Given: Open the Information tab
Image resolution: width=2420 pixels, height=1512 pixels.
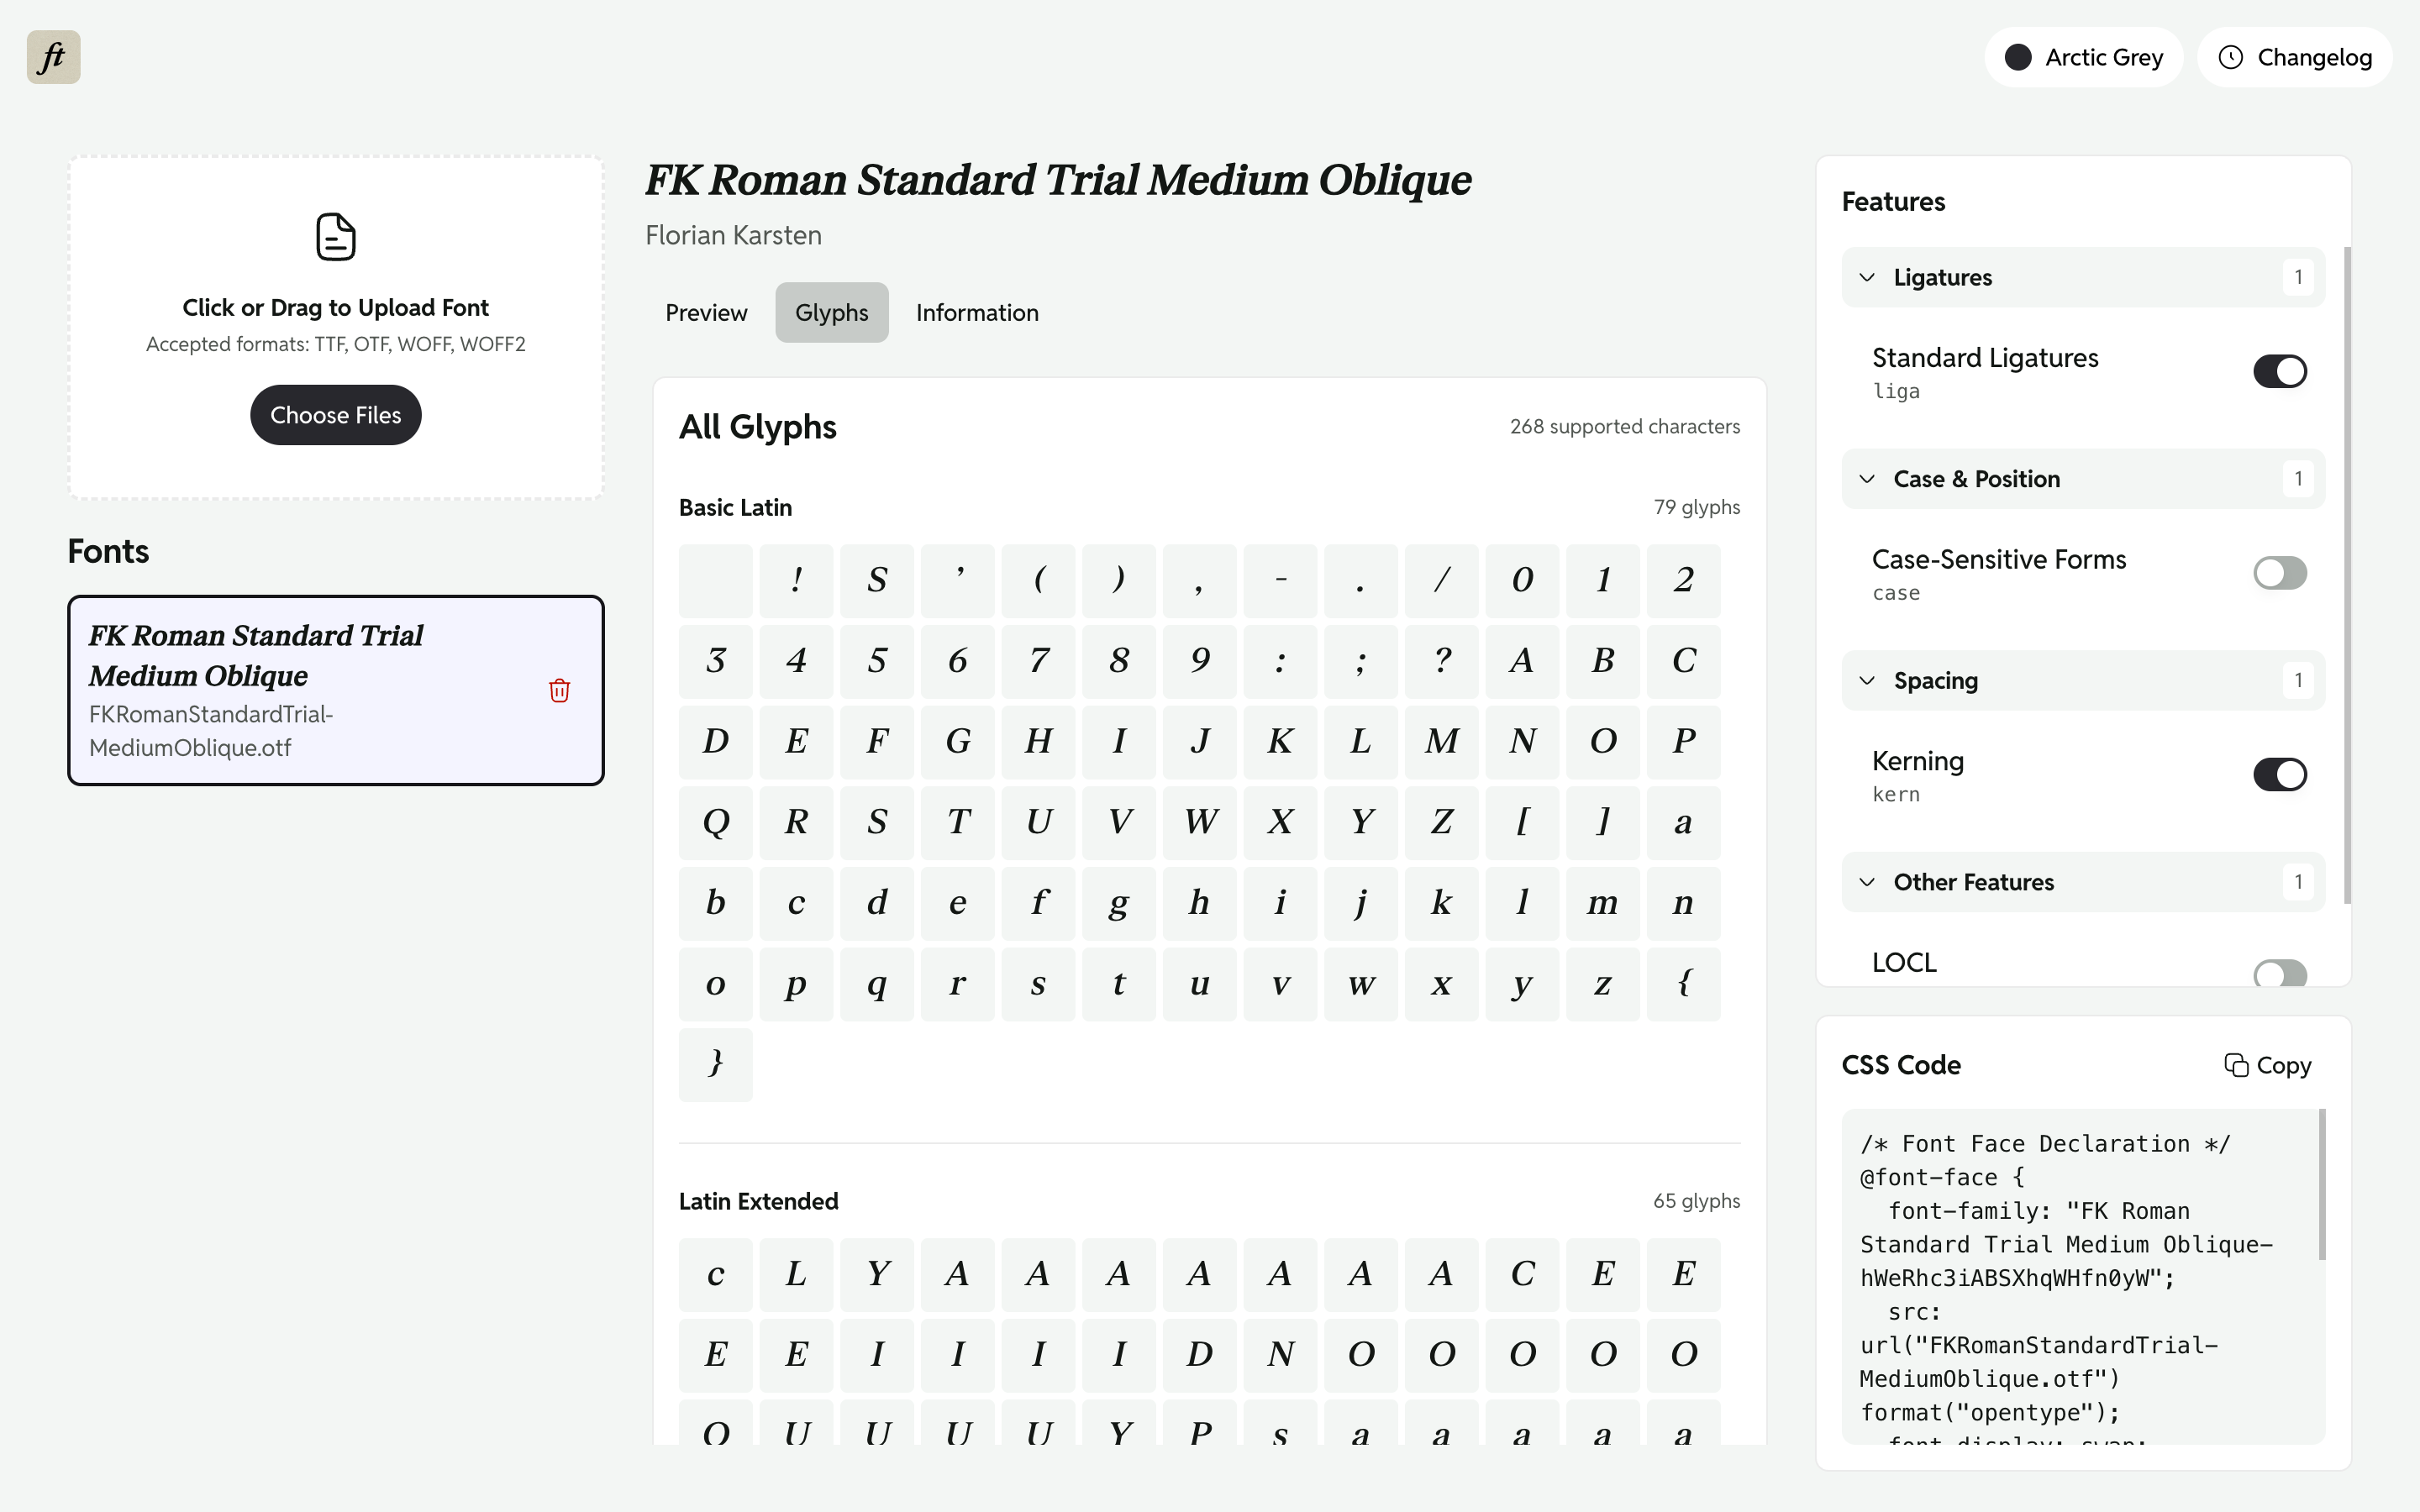Looking at the screenshot, I should point(976,312).
